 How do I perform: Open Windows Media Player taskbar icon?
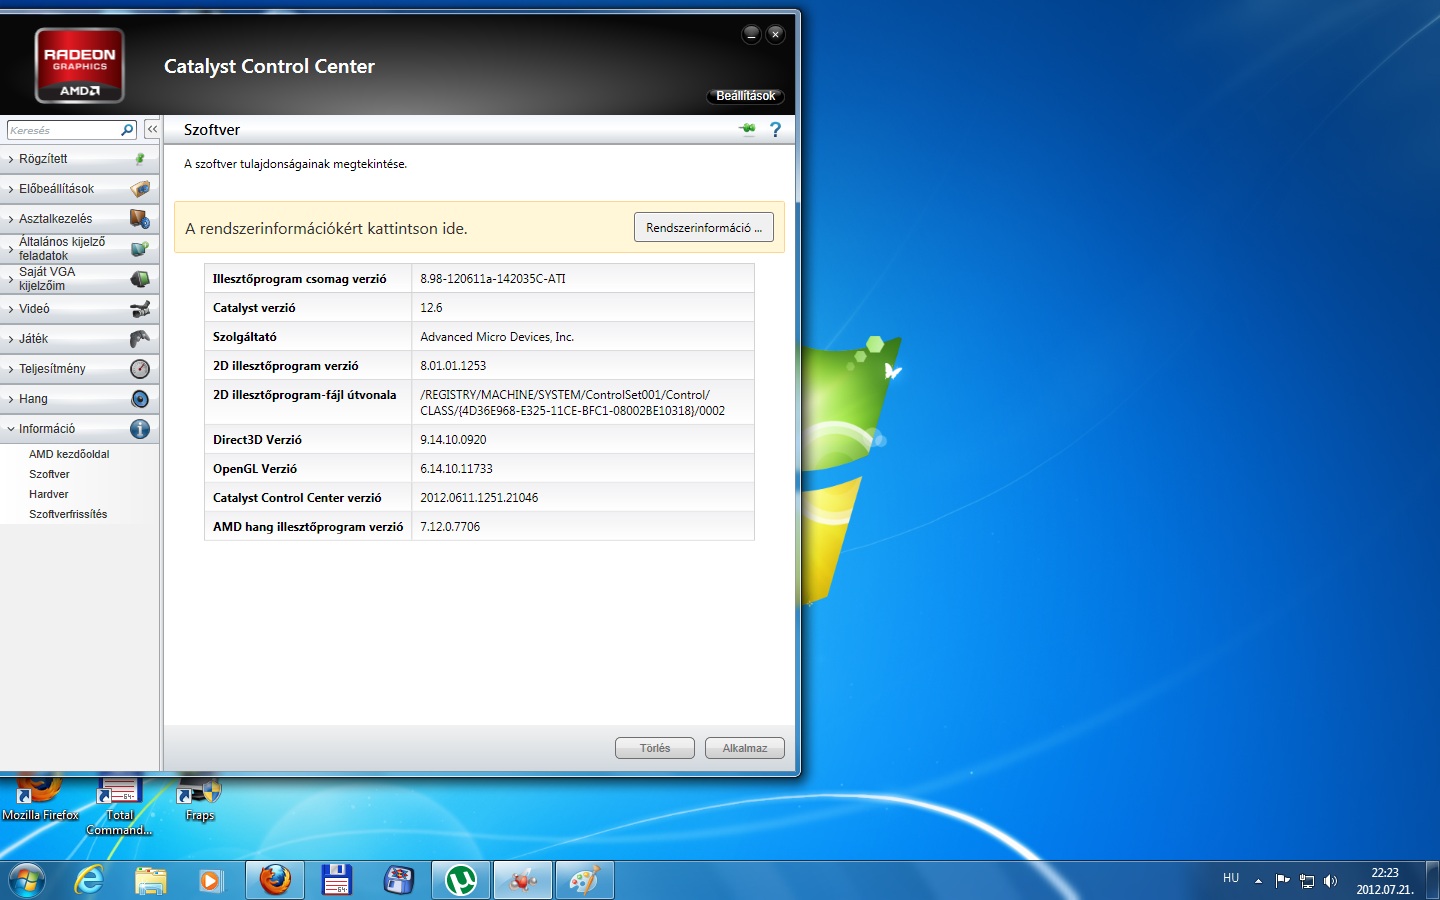211,880
